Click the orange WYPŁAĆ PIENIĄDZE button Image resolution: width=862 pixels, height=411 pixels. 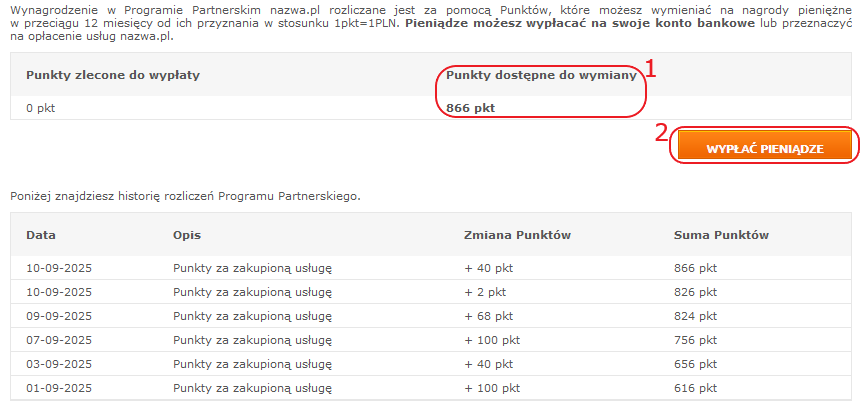pyautogui.click(x=765, y=148)
